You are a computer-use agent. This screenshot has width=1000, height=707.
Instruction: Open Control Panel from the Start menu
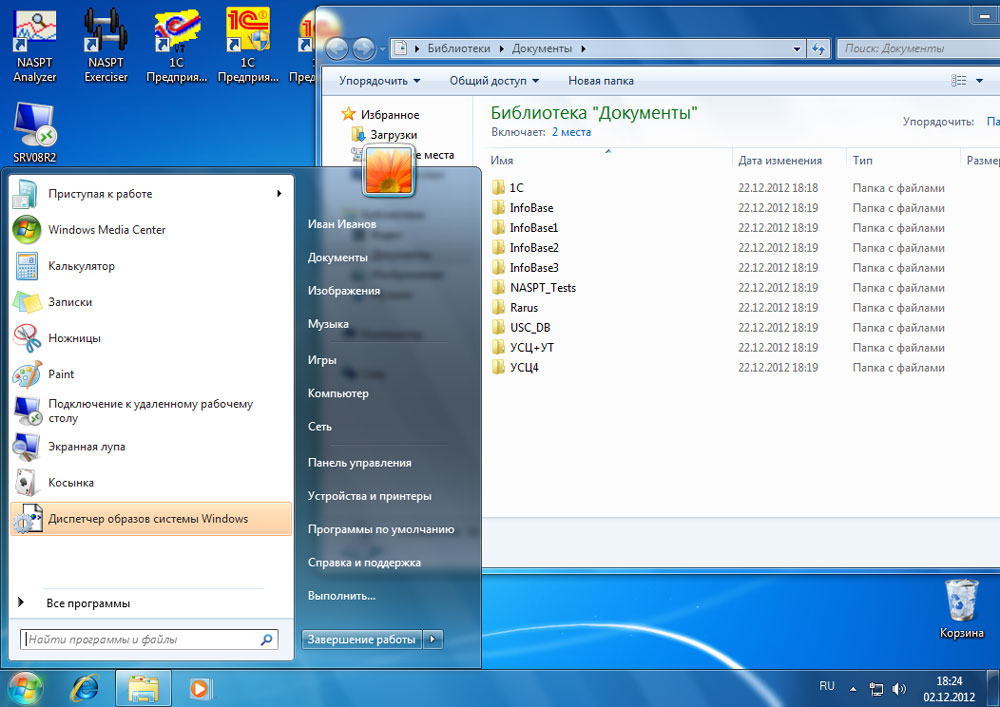[359, 463]
